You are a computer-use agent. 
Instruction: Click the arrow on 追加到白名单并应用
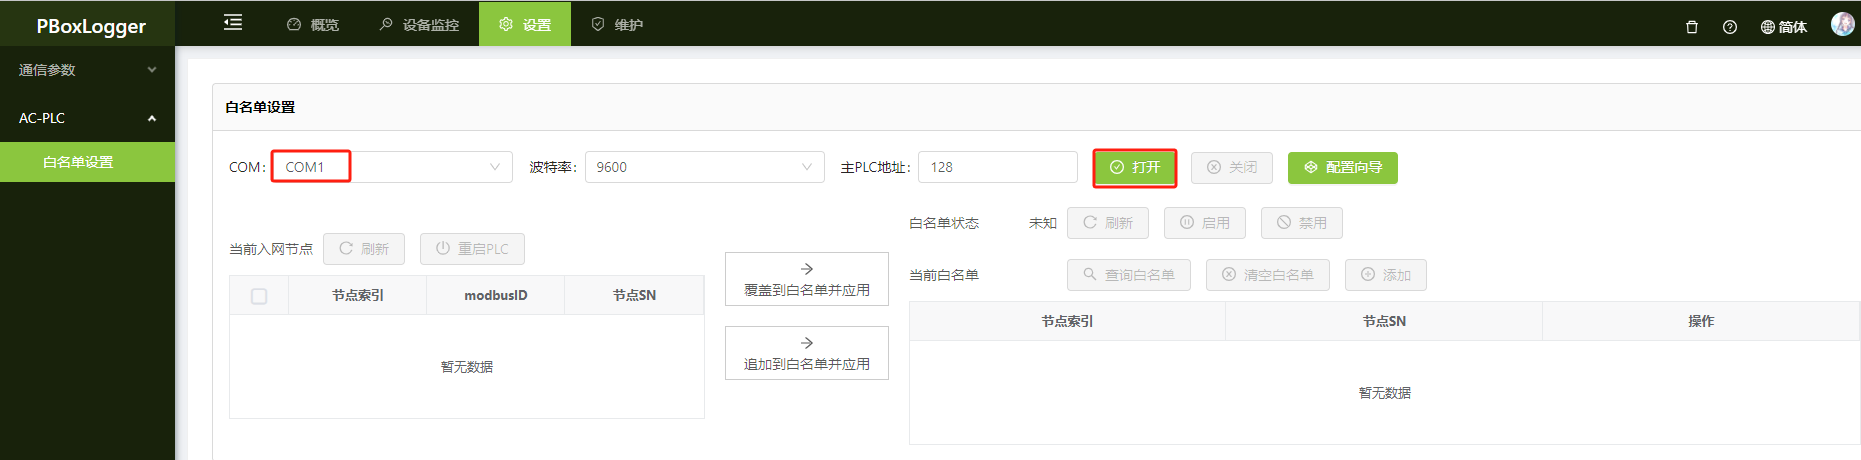point(807,343)
